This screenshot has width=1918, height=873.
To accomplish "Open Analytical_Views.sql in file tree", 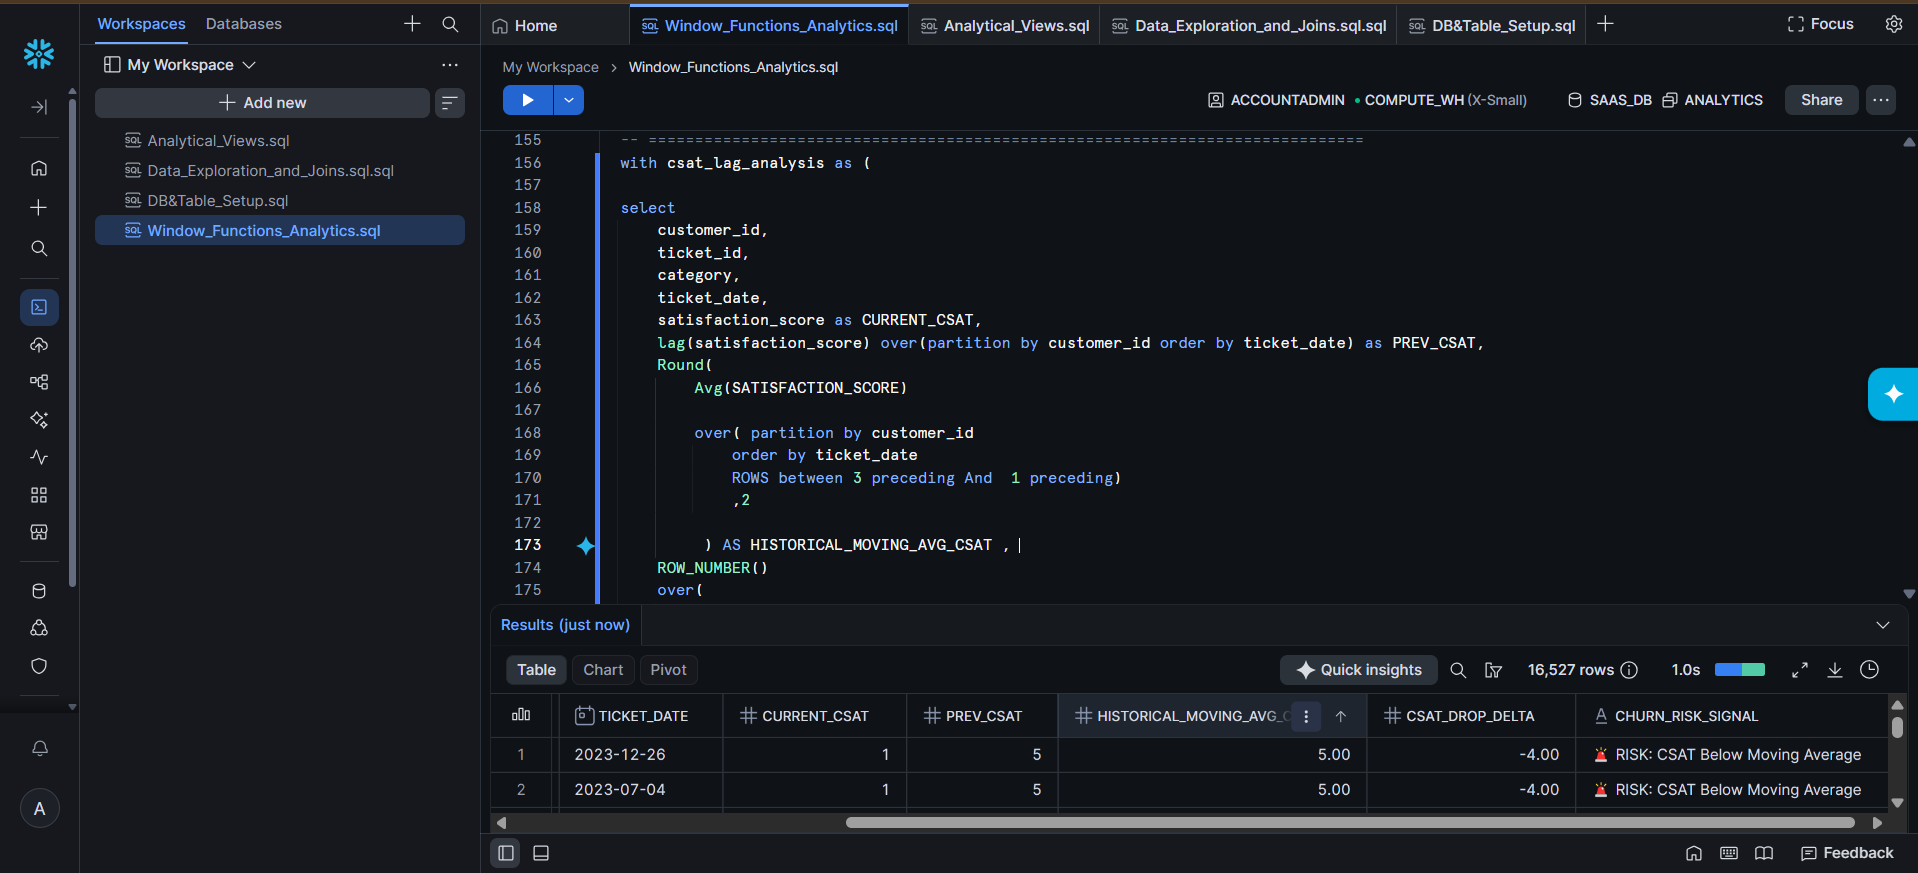I will (x=218, y=141).
